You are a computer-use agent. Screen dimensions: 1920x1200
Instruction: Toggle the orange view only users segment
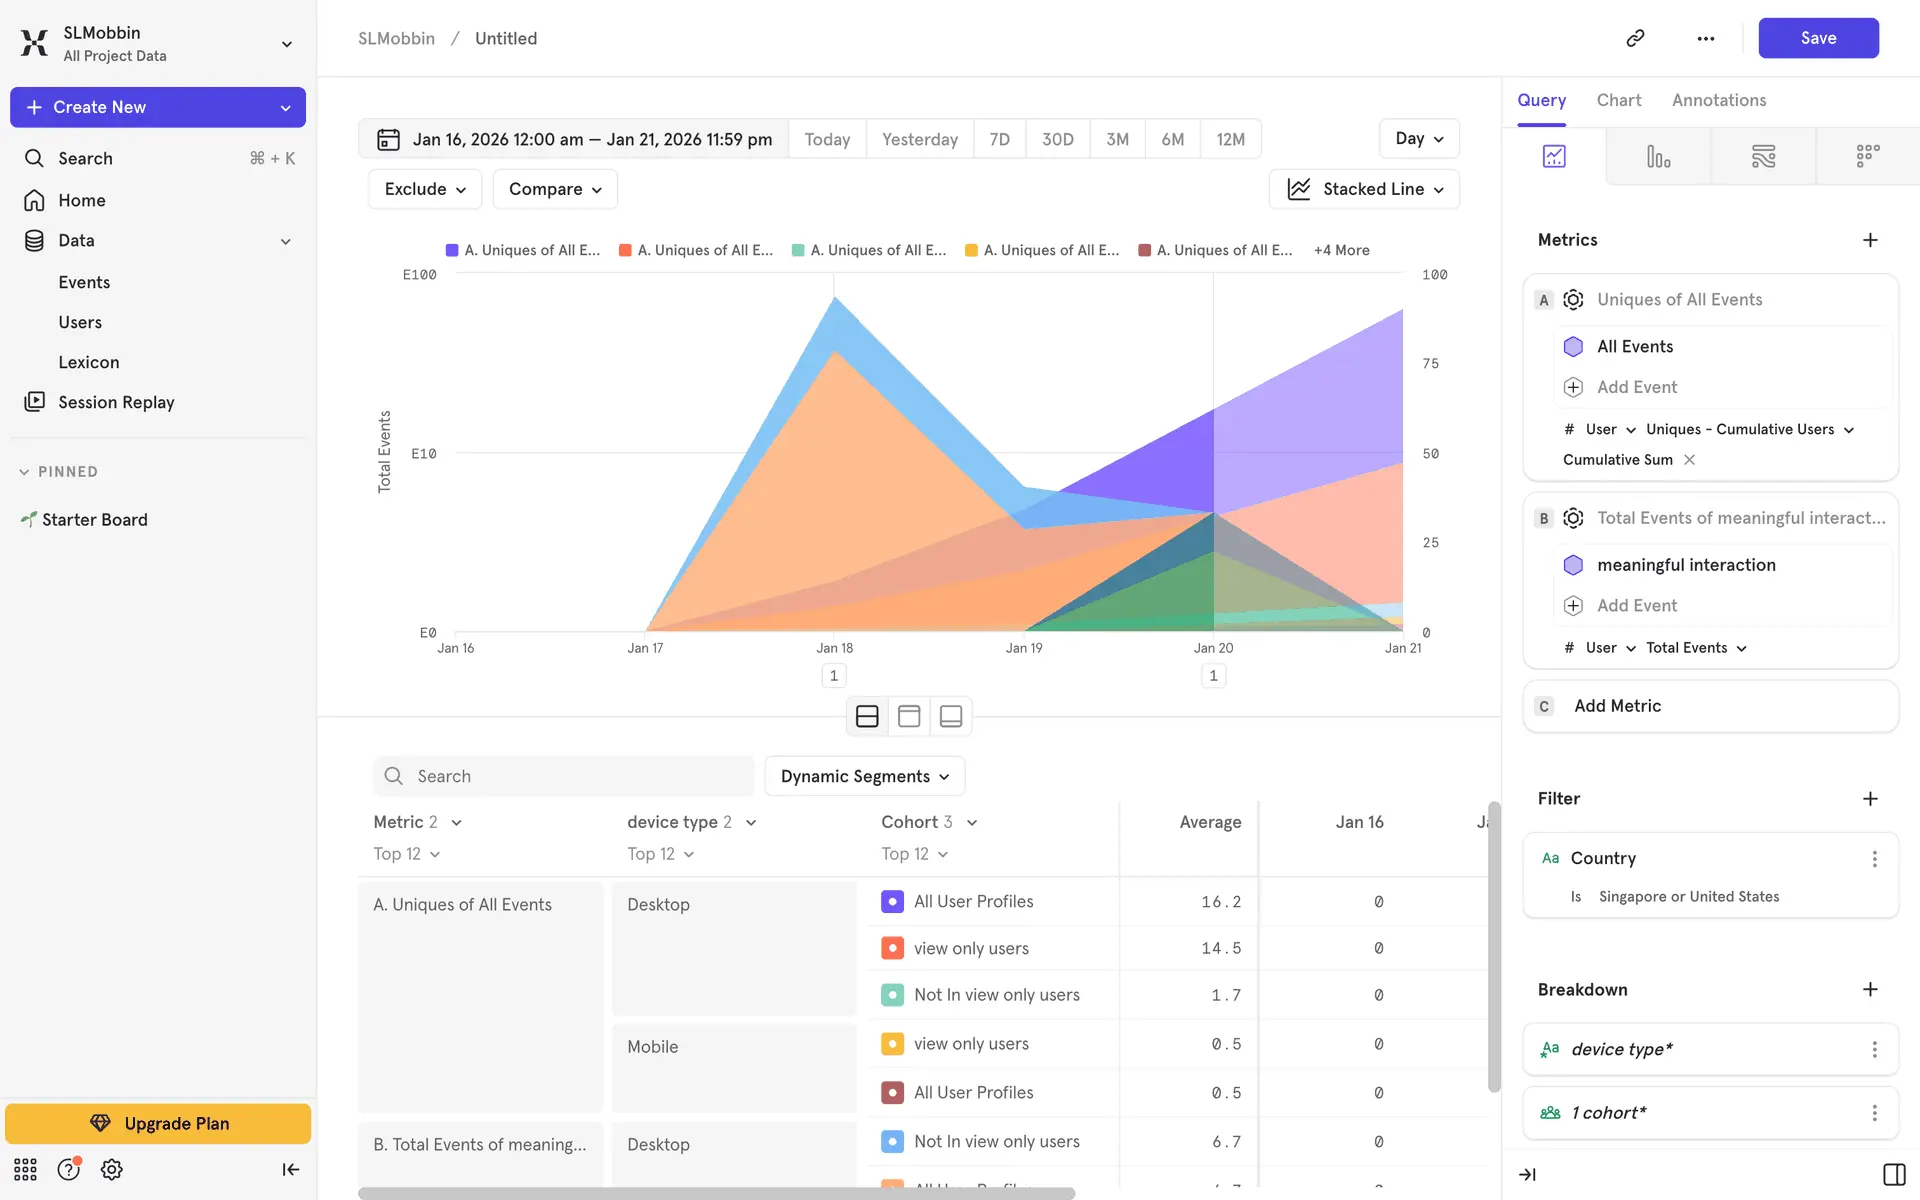[892, 948]
